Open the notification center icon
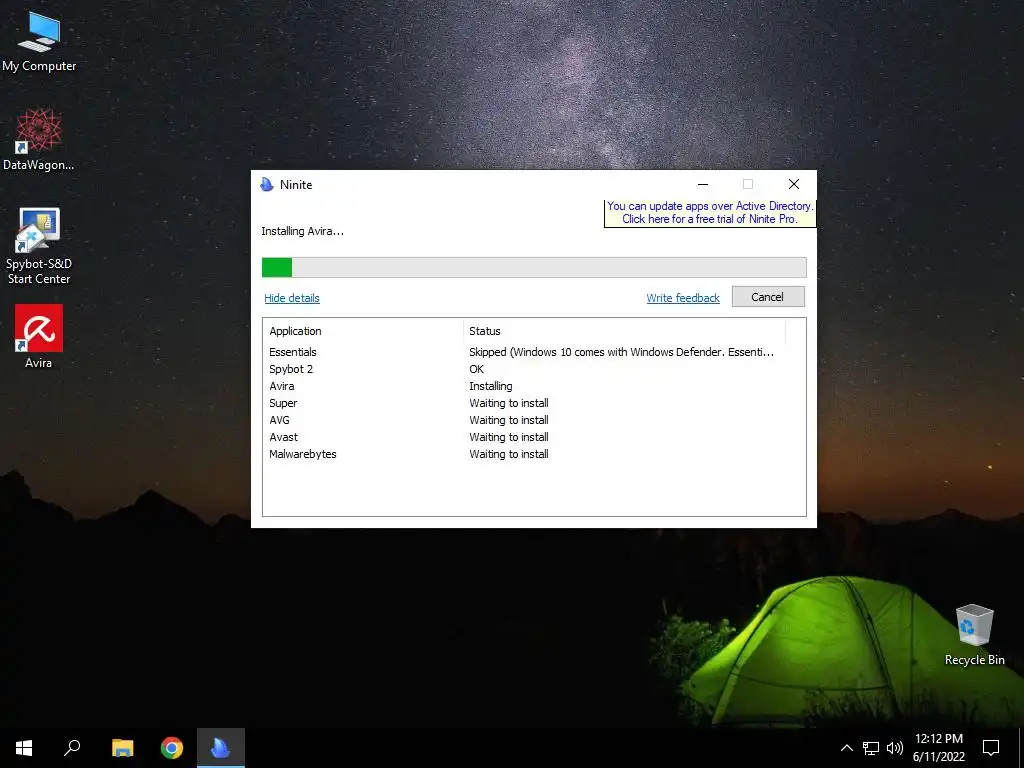 991,748
